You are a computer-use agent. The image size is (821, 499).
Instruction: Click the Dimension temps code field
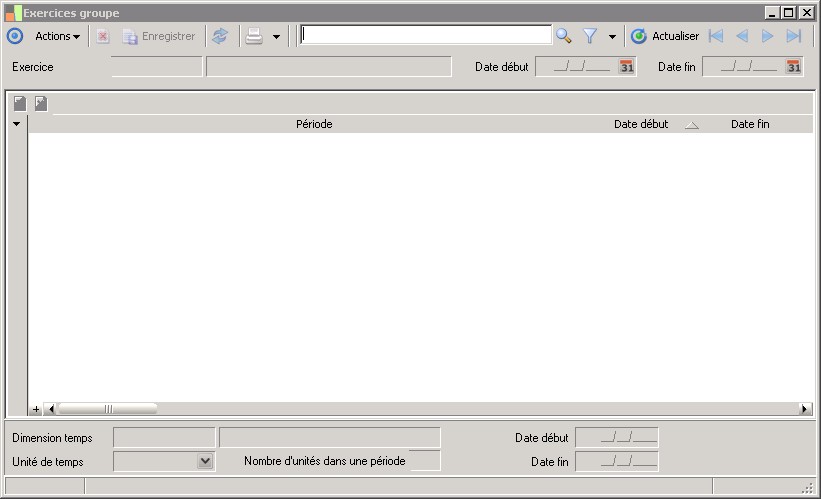164,437
